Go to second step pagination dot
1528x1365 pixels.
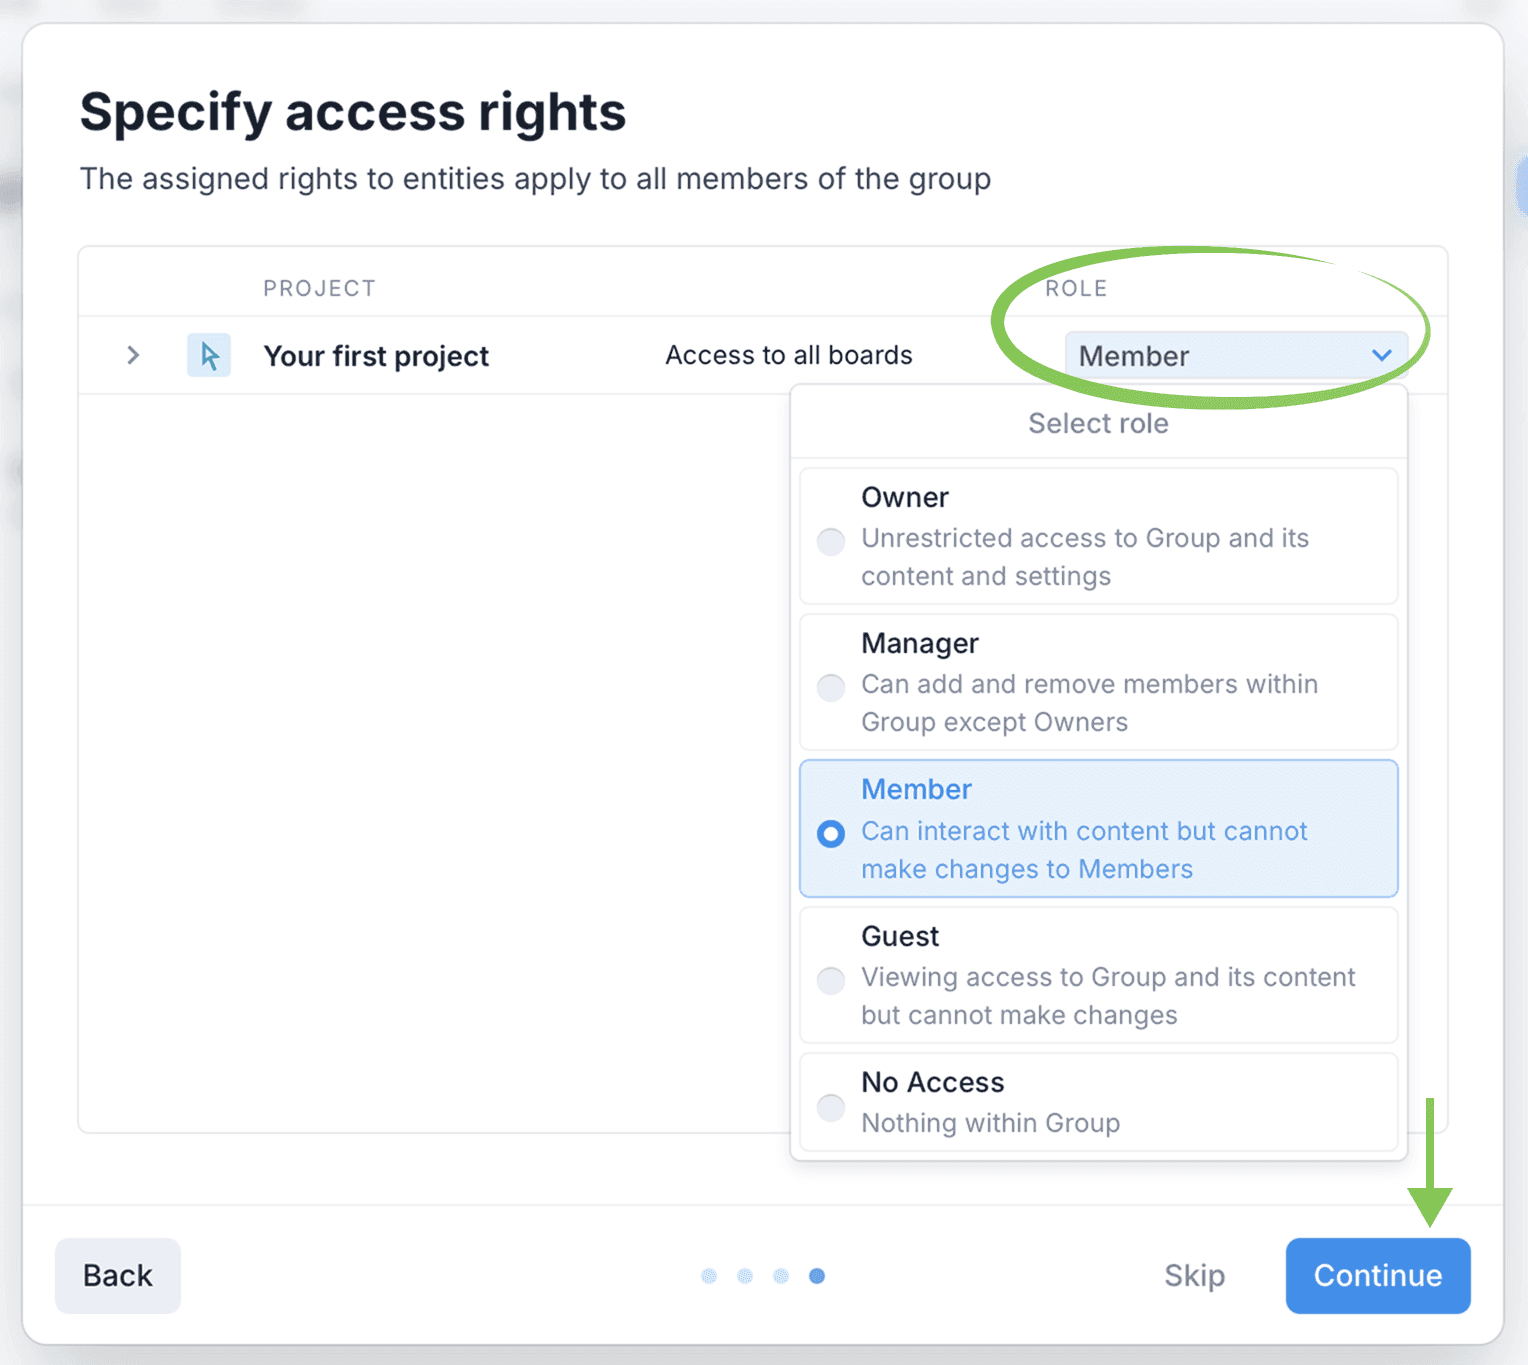[745, 1276]
